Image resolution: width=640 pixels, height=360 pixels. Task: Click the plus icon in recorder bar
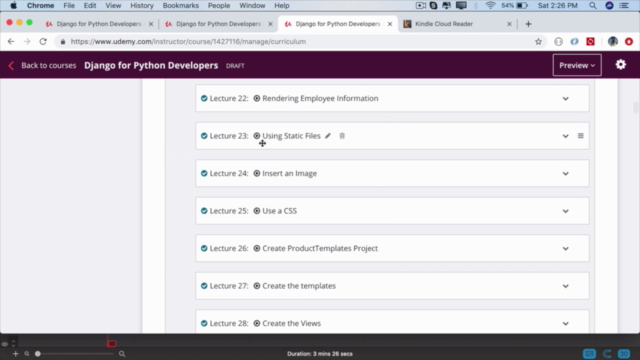16,354
